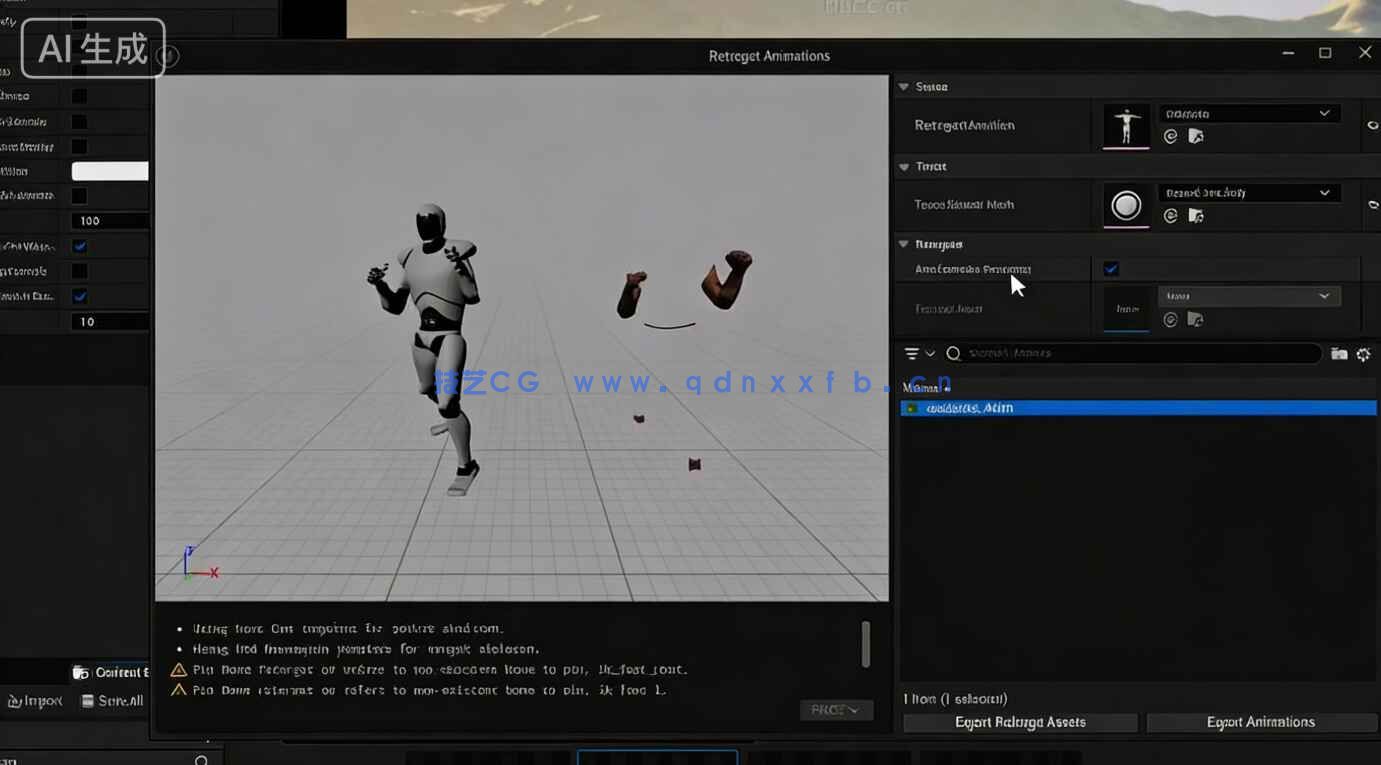
Task: Open the top Source asset dropdown
Action: (1247, 114)
